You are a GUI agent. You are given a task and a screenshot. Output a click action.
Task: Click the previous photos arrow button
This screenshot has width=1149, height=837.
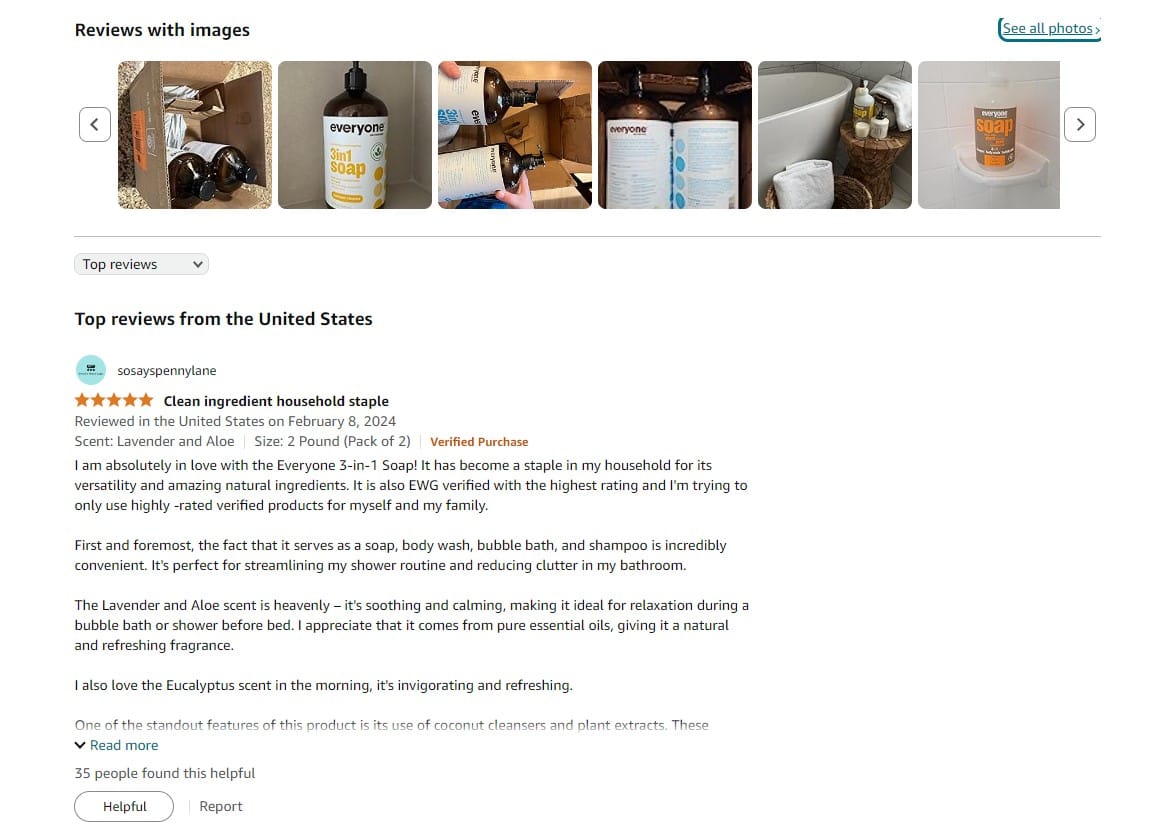(95, 125)
